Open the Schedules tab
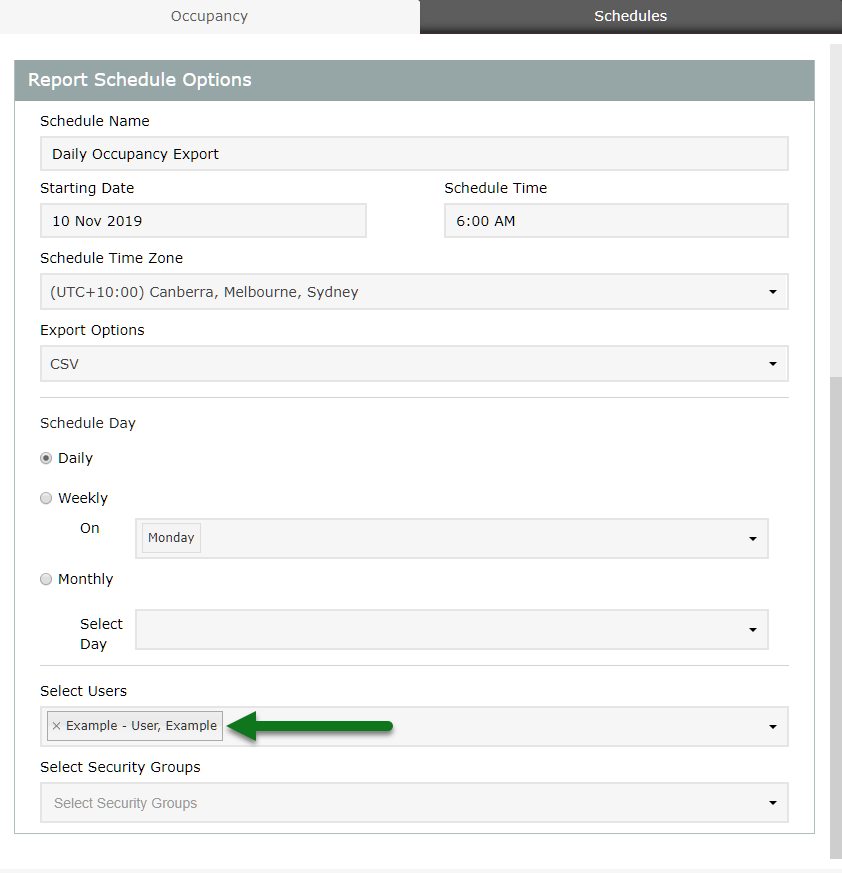Screen dimensions: 842x873 630,17
